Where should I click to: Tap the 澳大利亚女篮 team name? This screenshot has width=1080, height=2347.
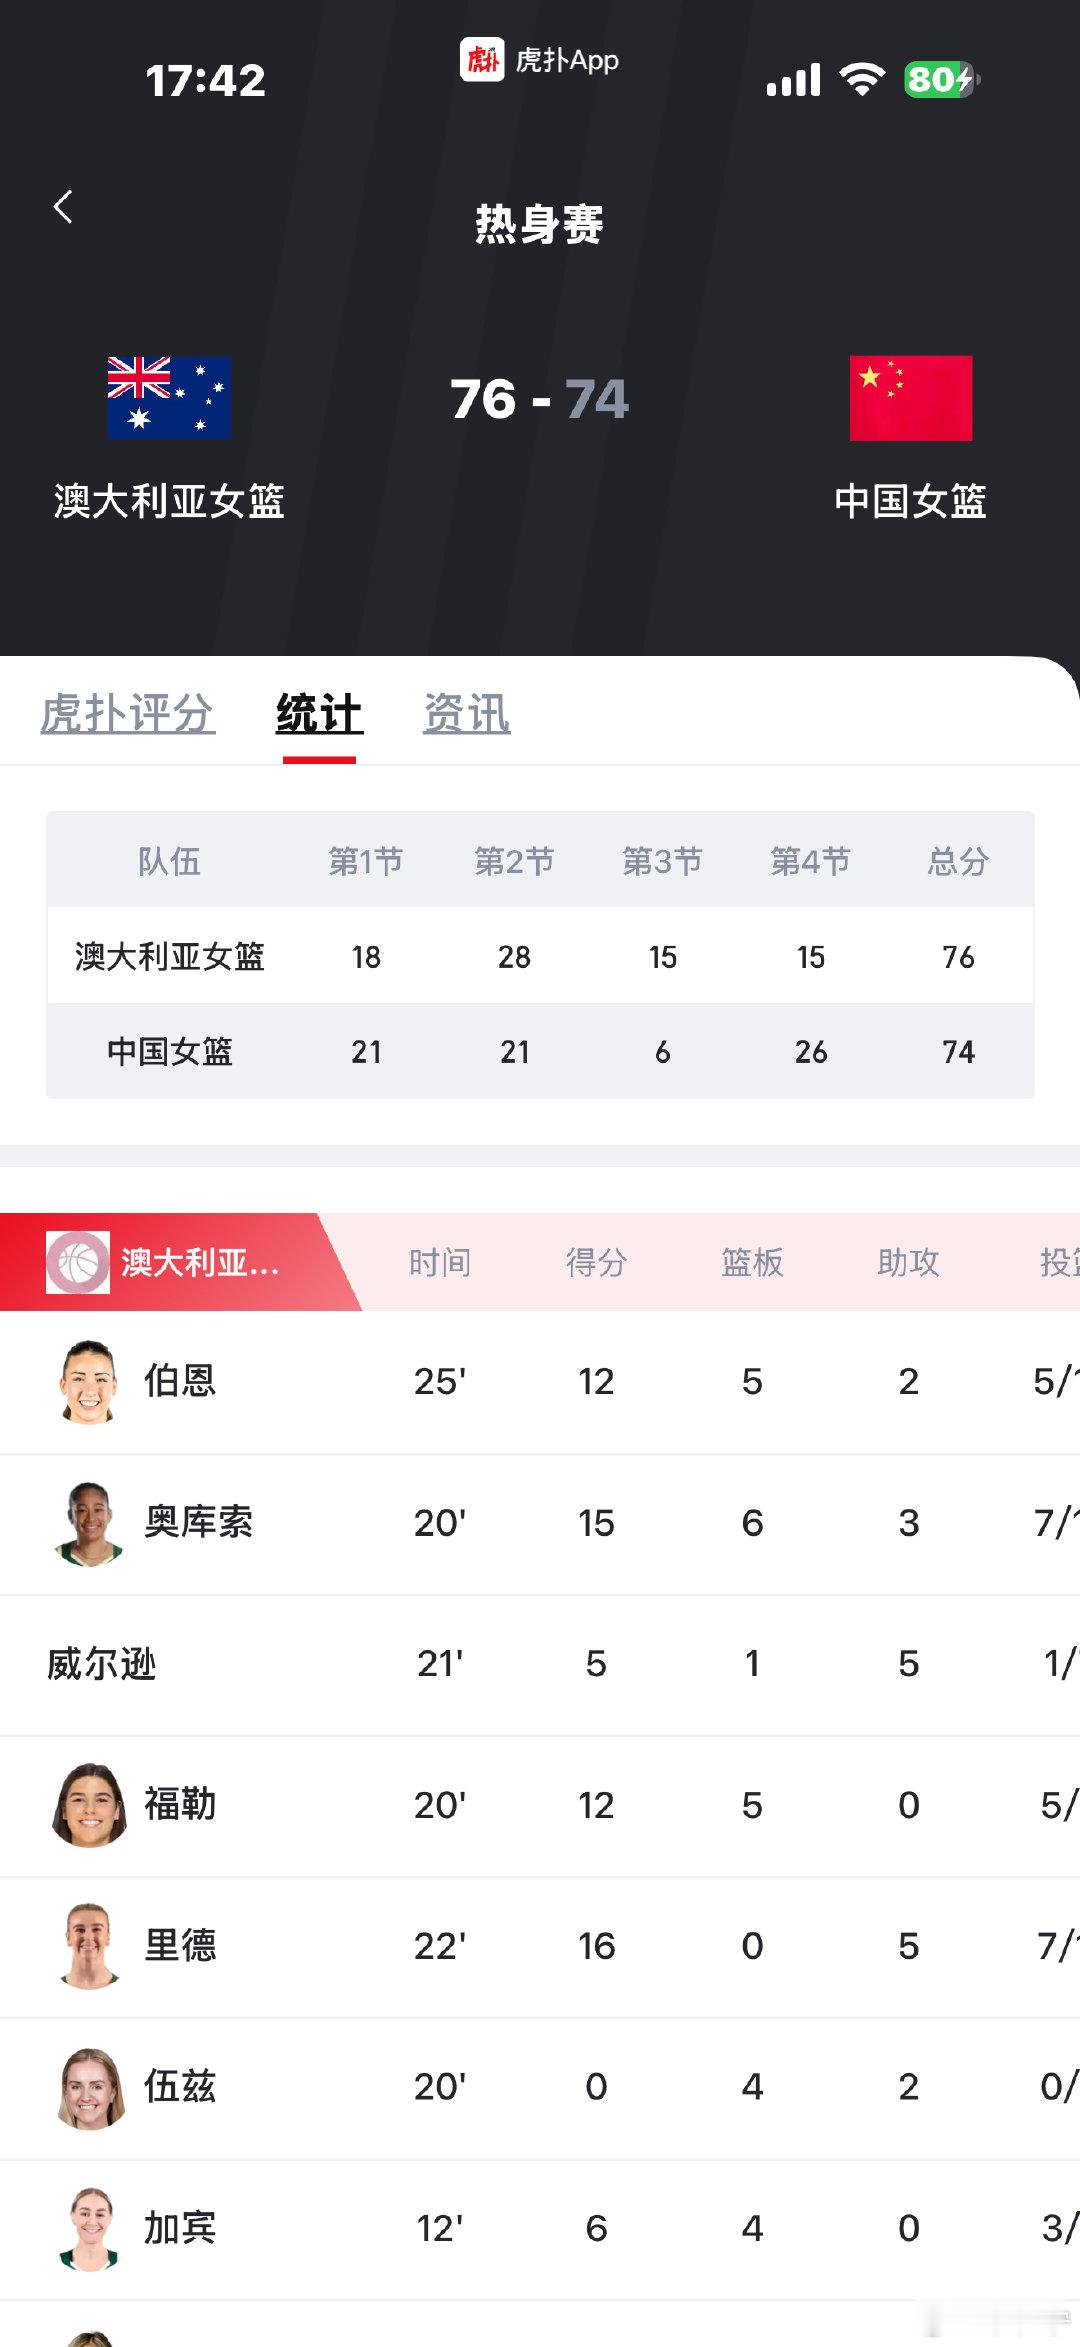click(169, 501)
